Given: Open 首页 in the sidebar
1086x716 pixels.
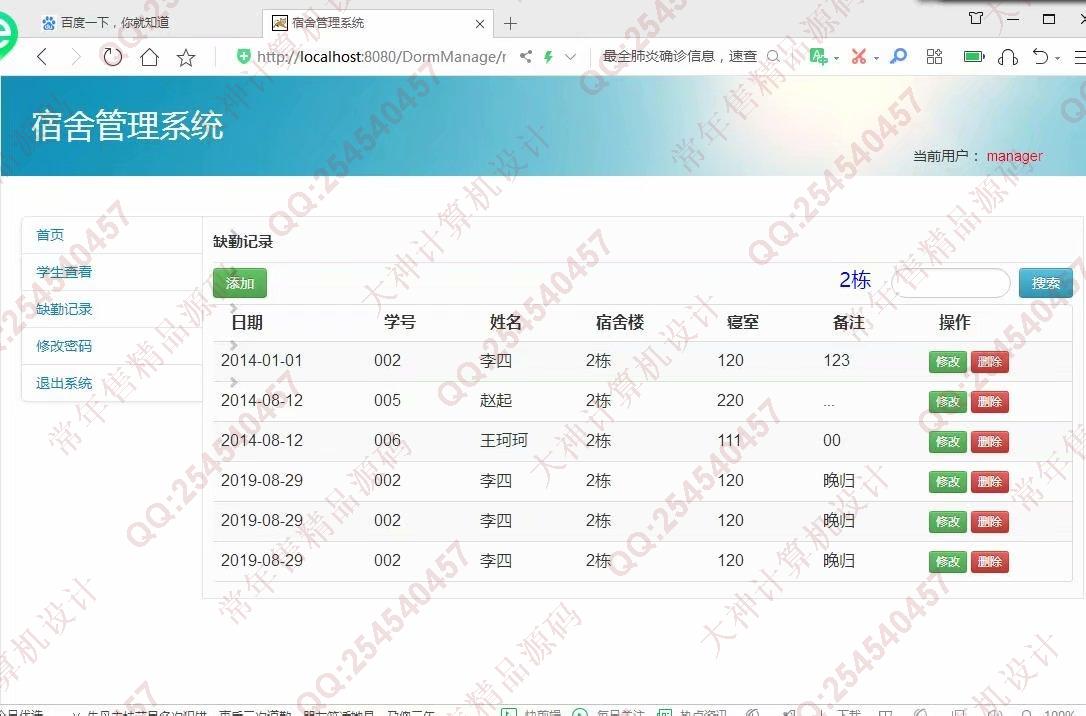Looking at the screenshot, I should 50,235.
